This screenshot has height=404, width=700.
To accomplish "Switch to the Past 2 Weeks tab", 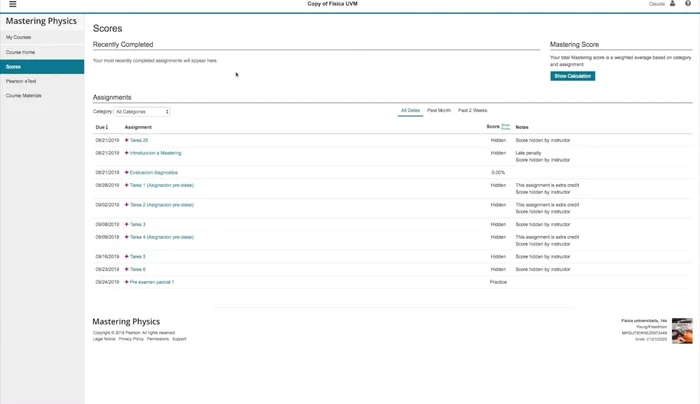I will pyautogui.click(x=472, y=111).
